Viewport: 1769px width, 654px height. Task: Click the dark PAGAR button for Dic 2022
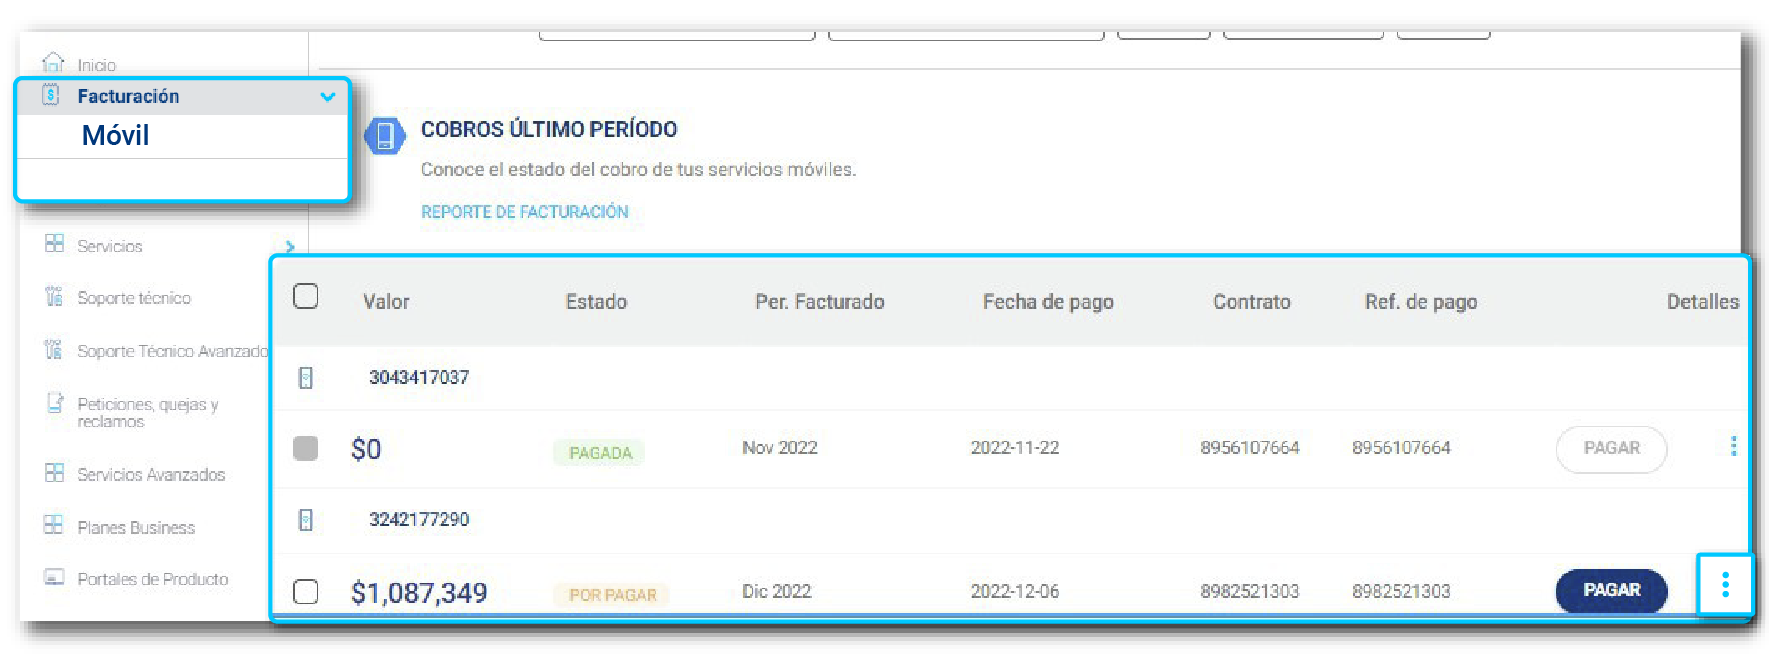(1611, 590)
